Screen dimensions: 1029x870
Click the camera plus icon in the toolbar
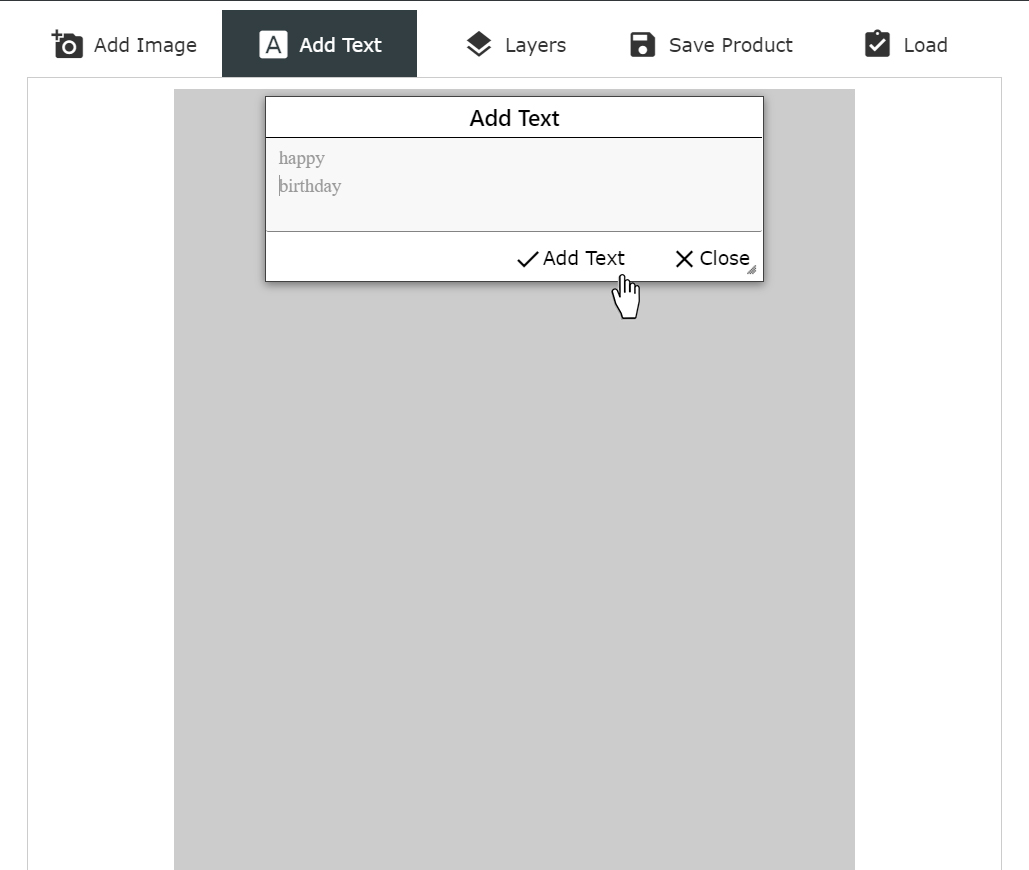[x=66, y=44]
